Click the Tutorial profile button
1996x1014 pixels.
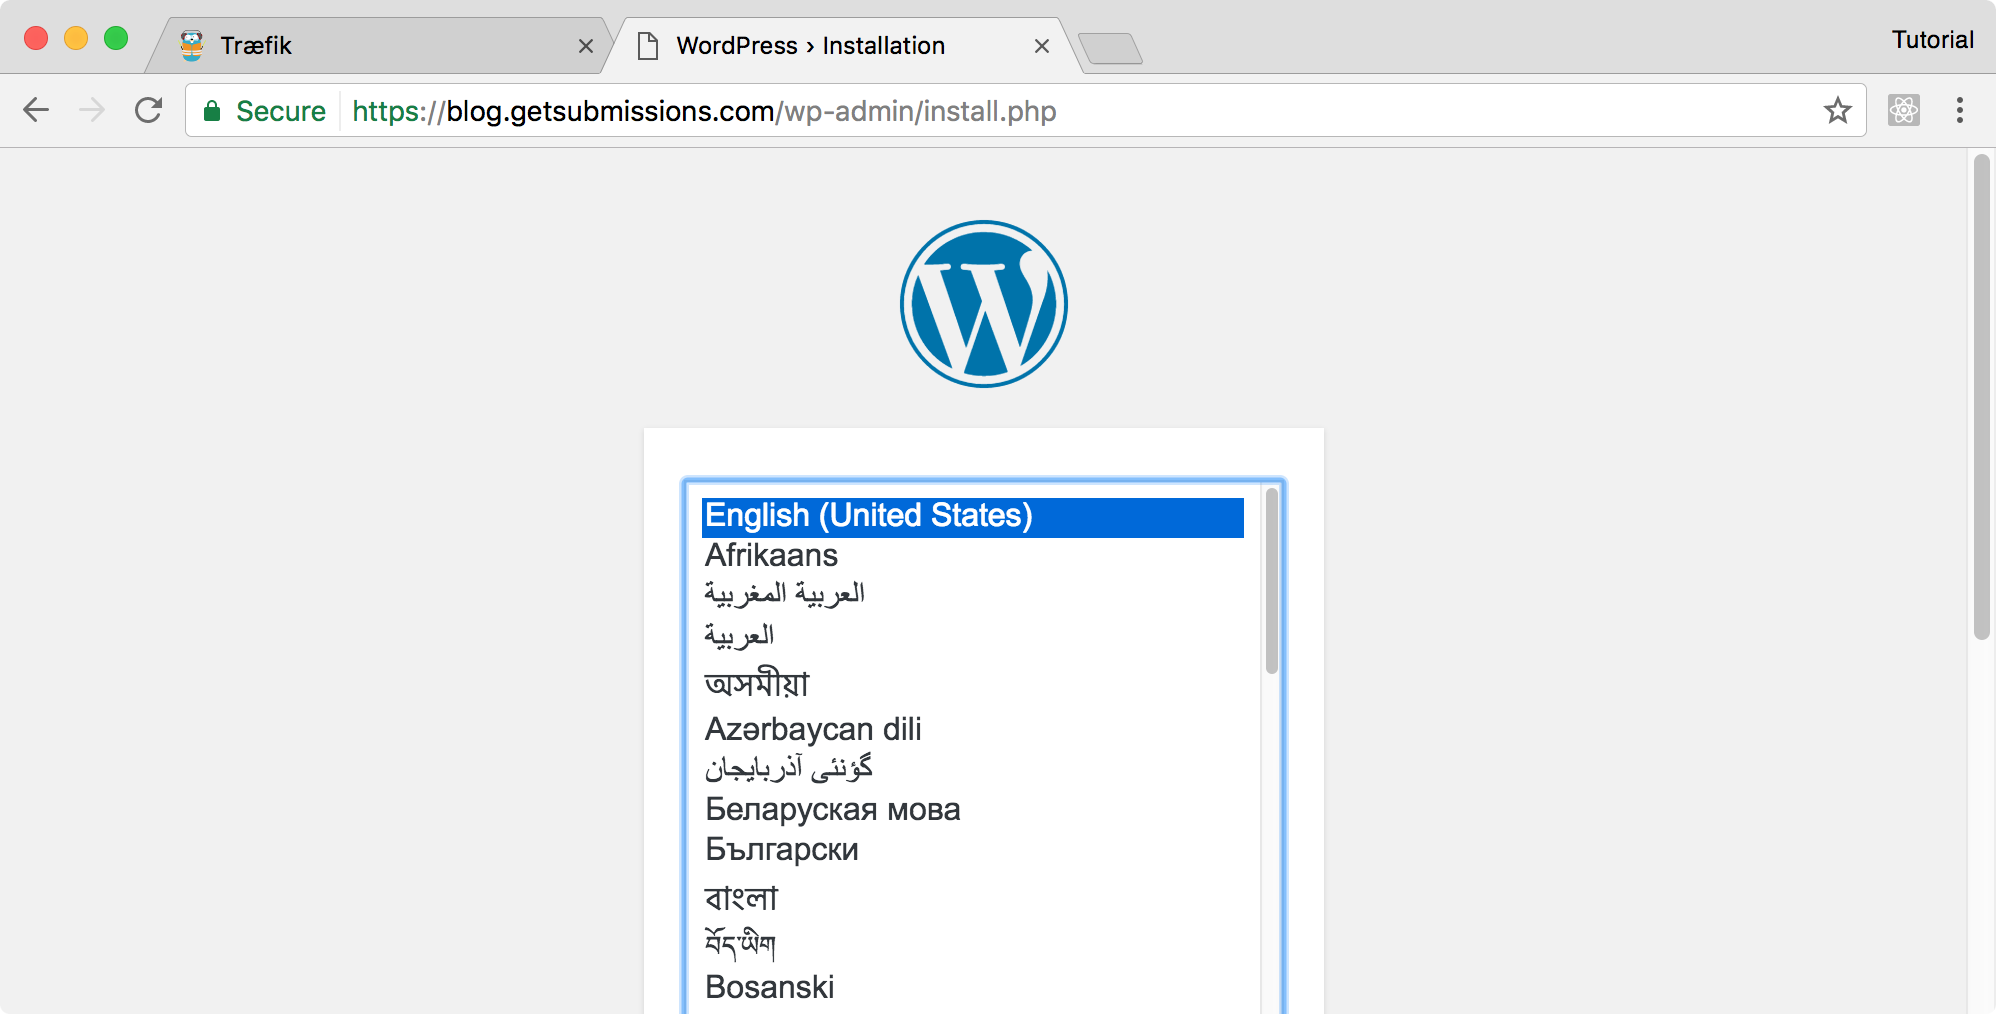point(1932,40)
